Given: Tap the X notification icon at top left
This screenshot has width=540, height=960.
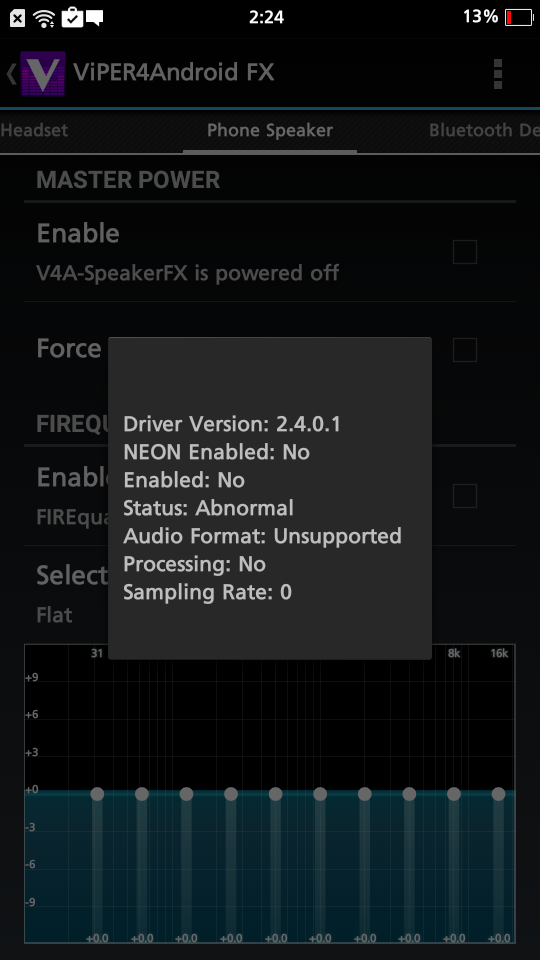Looking at the screenshot, I should click(18, 18).
